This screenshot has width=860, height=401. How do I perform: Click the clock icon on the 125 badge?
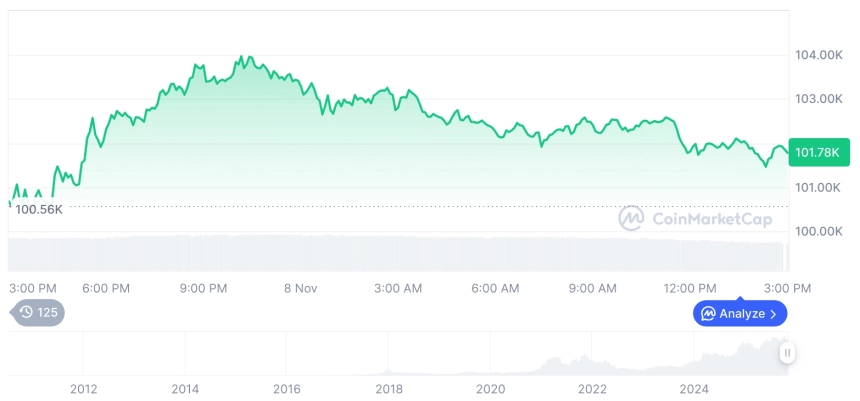(26, 313)
